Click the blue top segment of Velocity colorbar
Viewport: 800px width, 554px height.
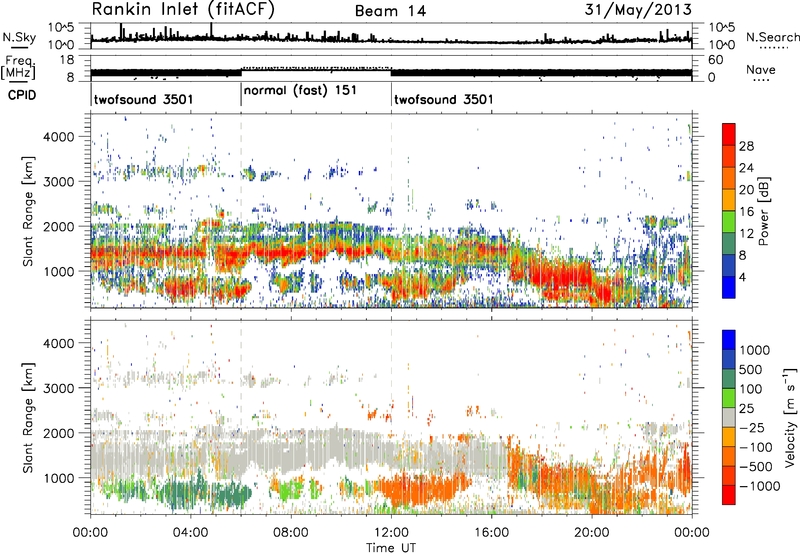tap(729, 340)
